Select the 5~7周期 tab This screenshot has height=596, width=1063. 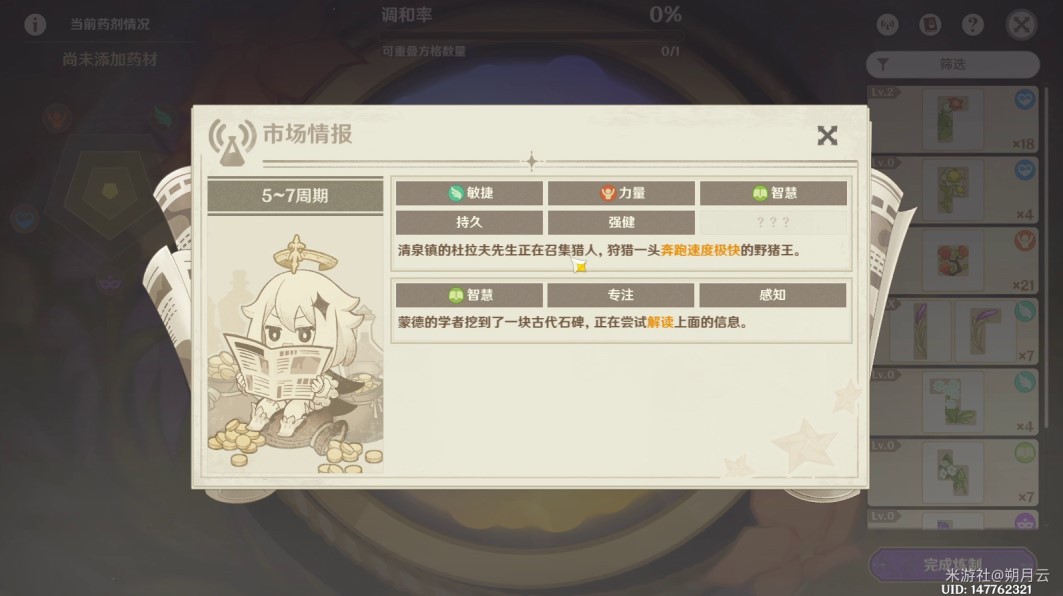click(x=295, y=196)
